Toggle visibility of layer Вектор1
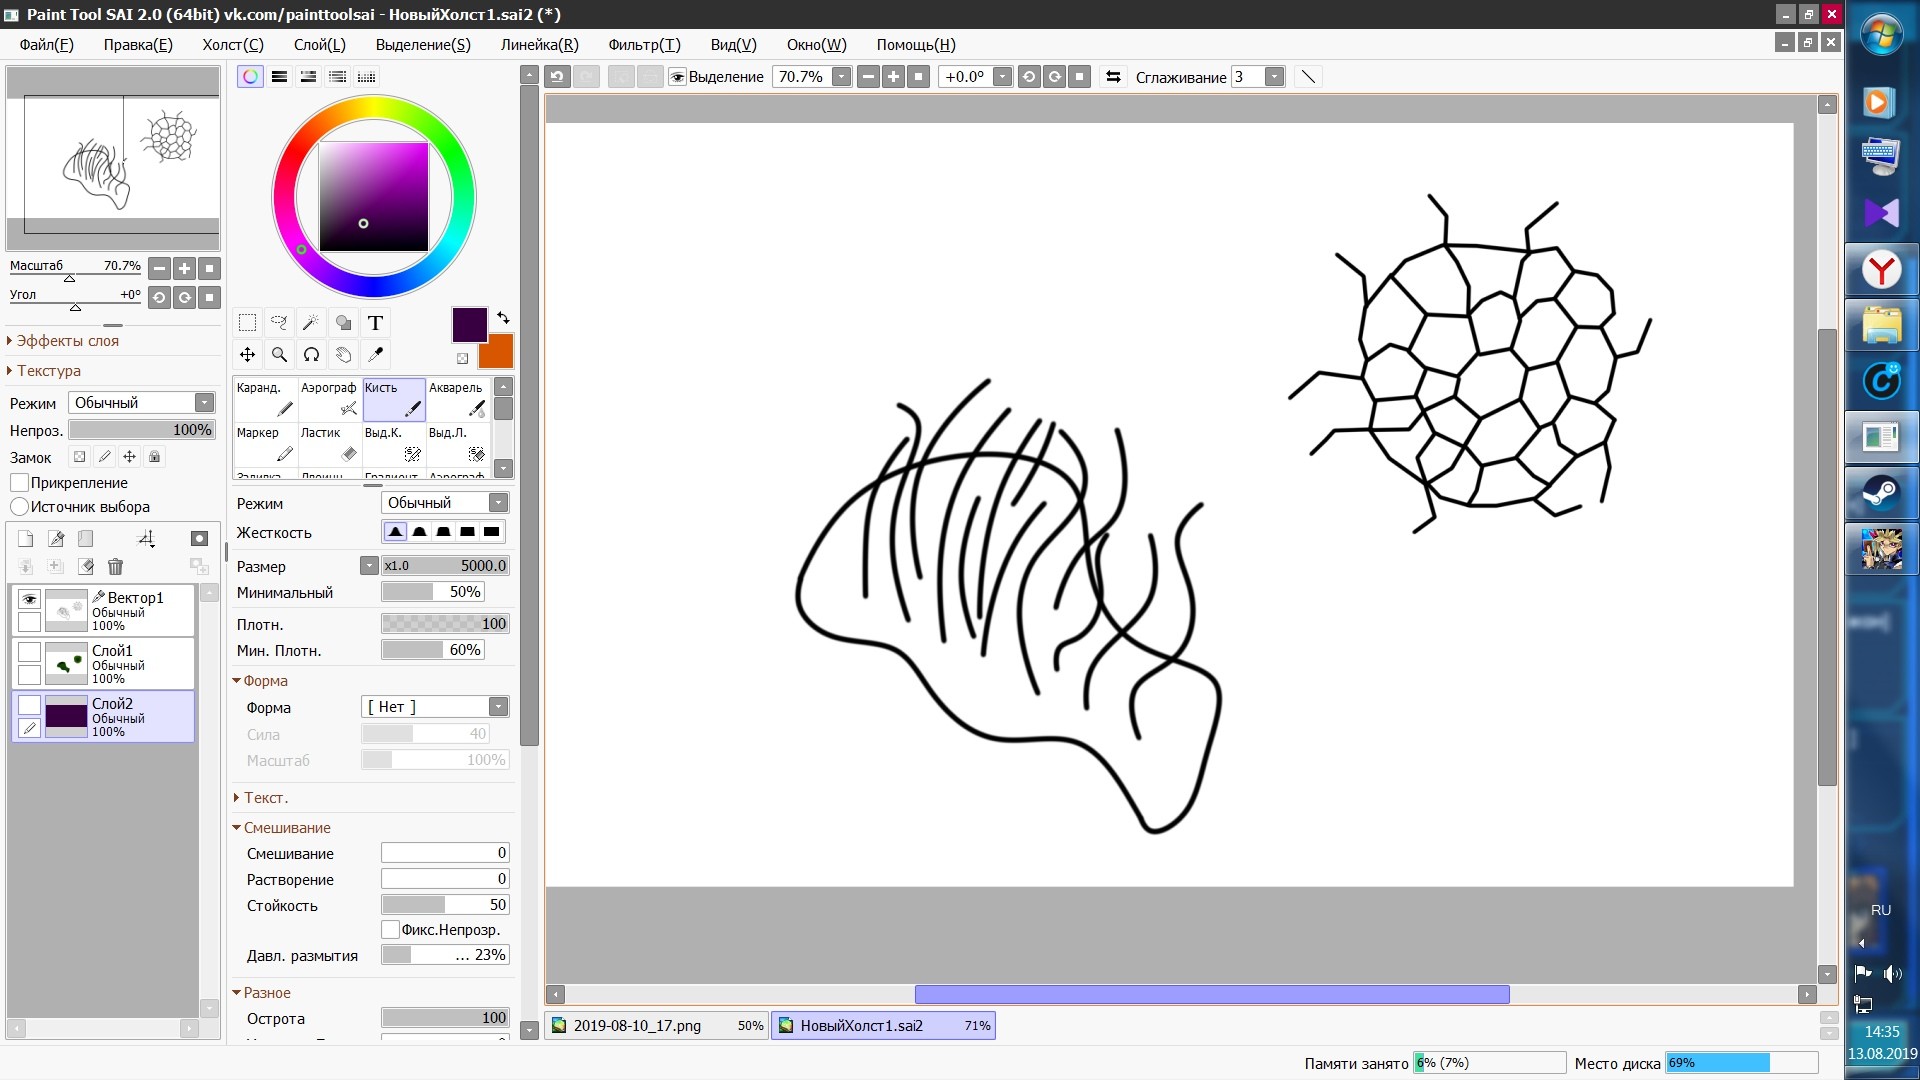Image resolution: width=1920 pixels, height=1080 pixels. [x=29, y=599]
